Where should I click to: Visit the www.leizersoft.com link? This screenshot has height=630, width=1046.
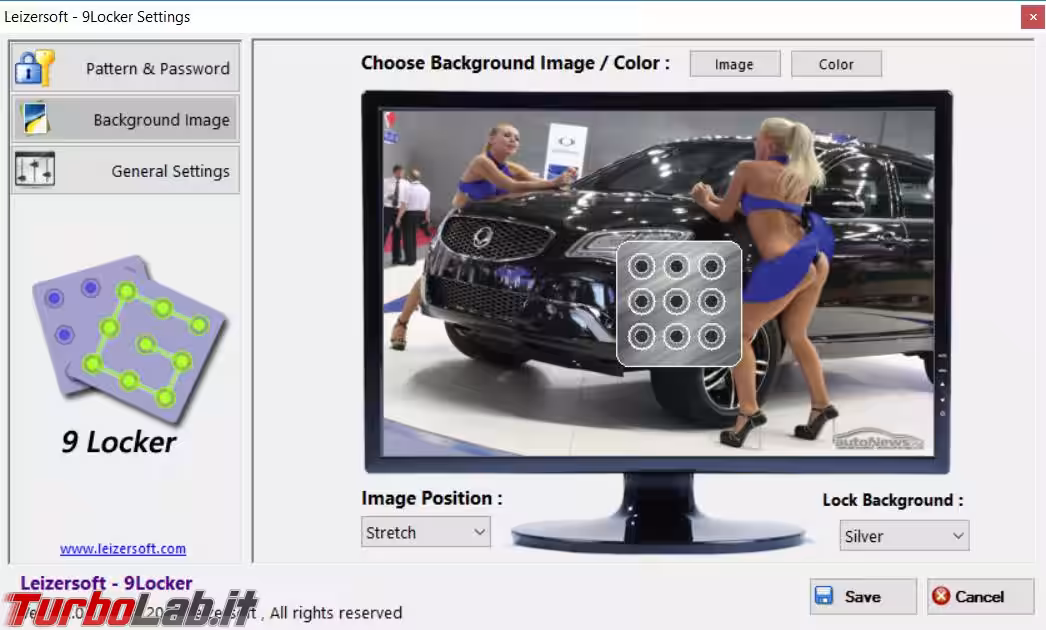(x=123, y=549)
